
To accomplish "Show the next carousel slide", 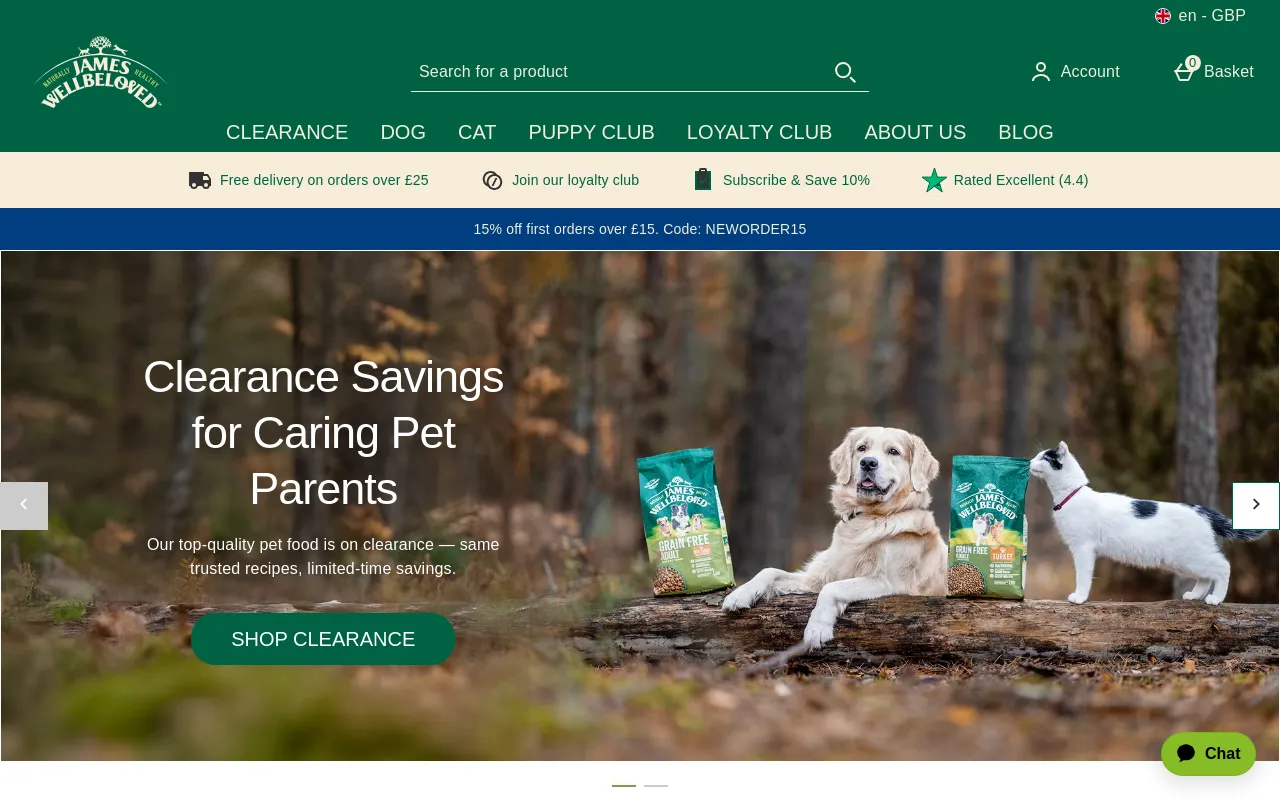I will pos(1256,505).
